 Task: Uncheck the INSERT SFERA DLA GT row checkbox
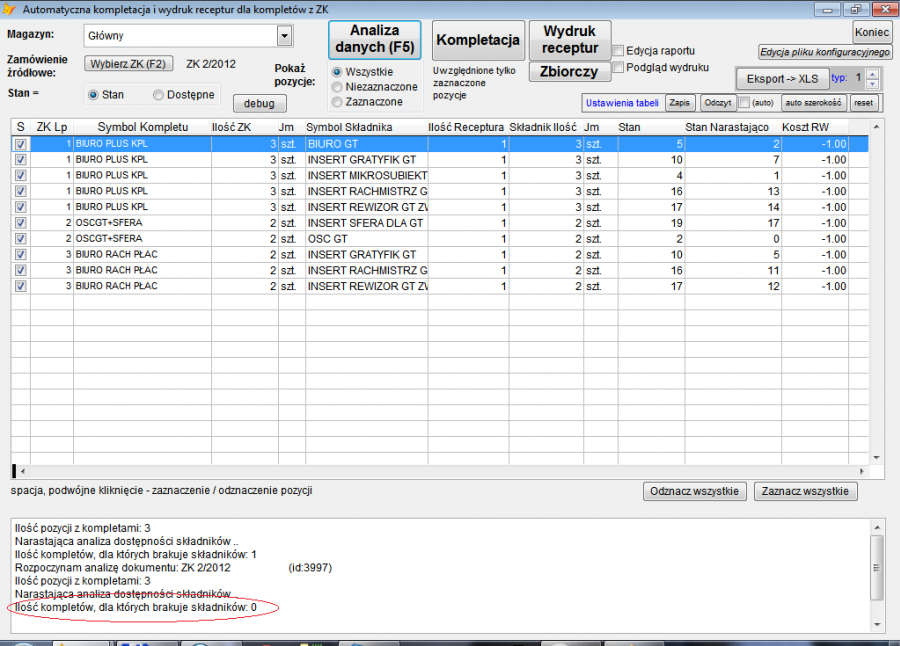tap(21, 223)
